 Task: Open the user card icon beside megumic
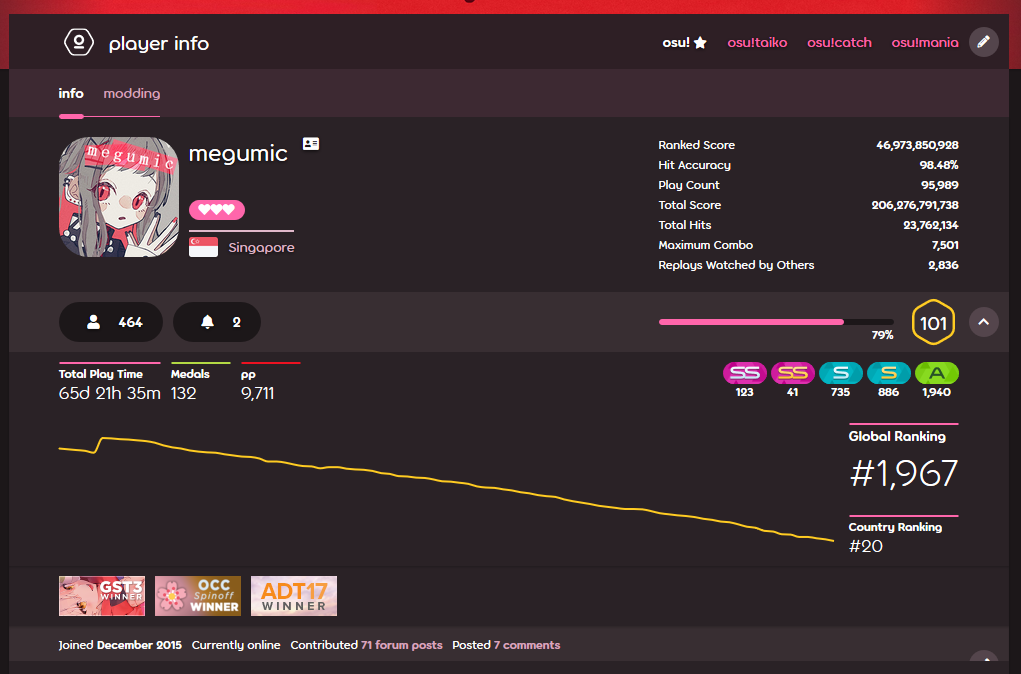[x=311, y=143]
